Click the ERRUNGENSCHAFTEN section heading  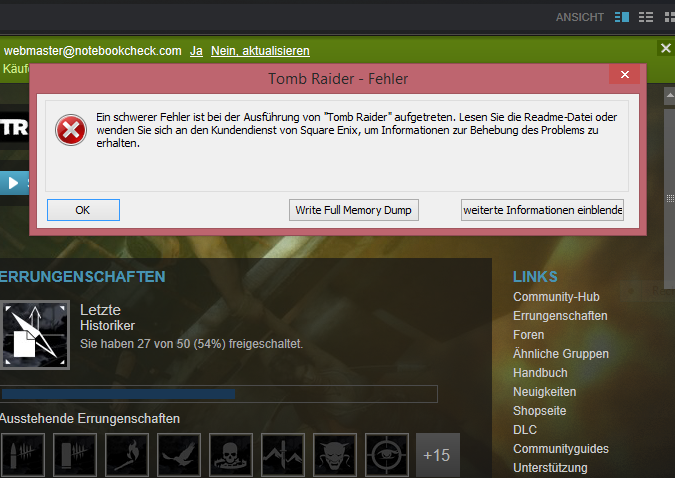pos(82,276)
